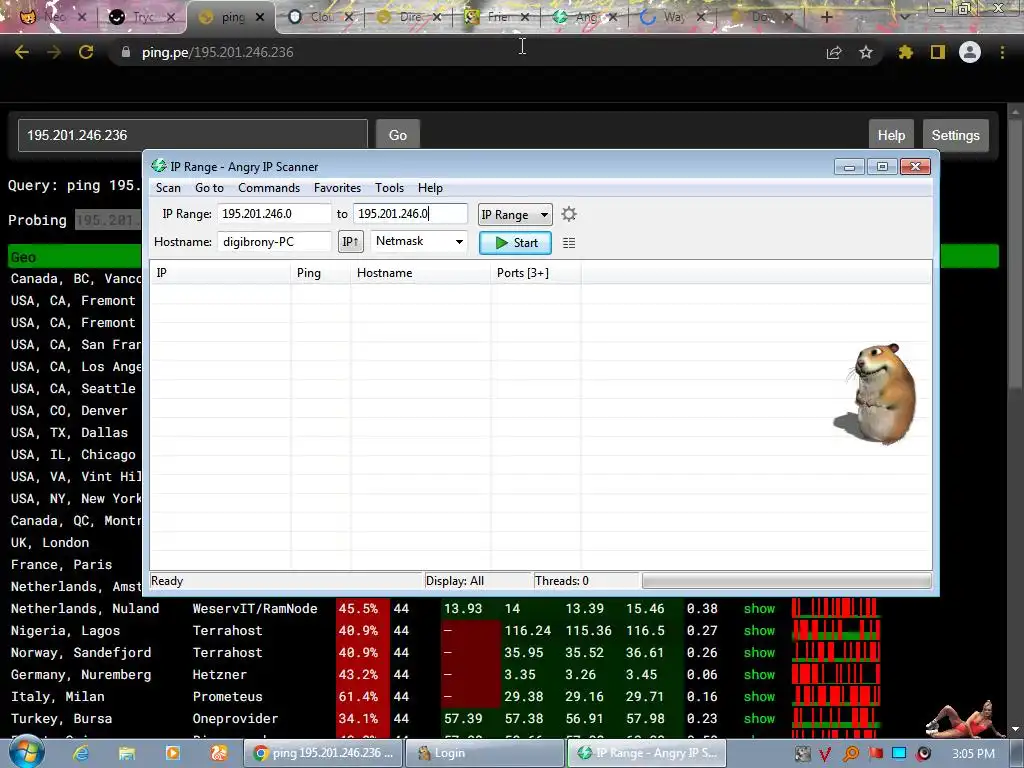Viewport: 1024px width, 768px height.
Task: Open the Commands menu
Action: 269,188
